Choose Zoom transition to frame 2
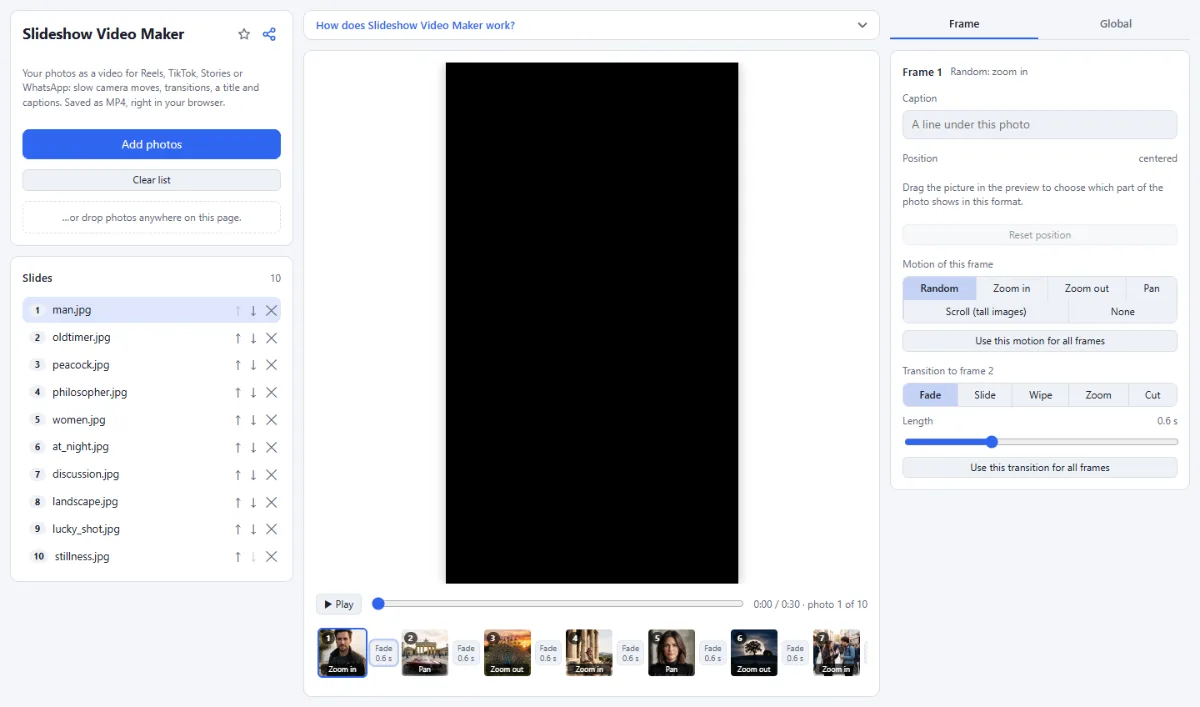 coord(1098,395)
